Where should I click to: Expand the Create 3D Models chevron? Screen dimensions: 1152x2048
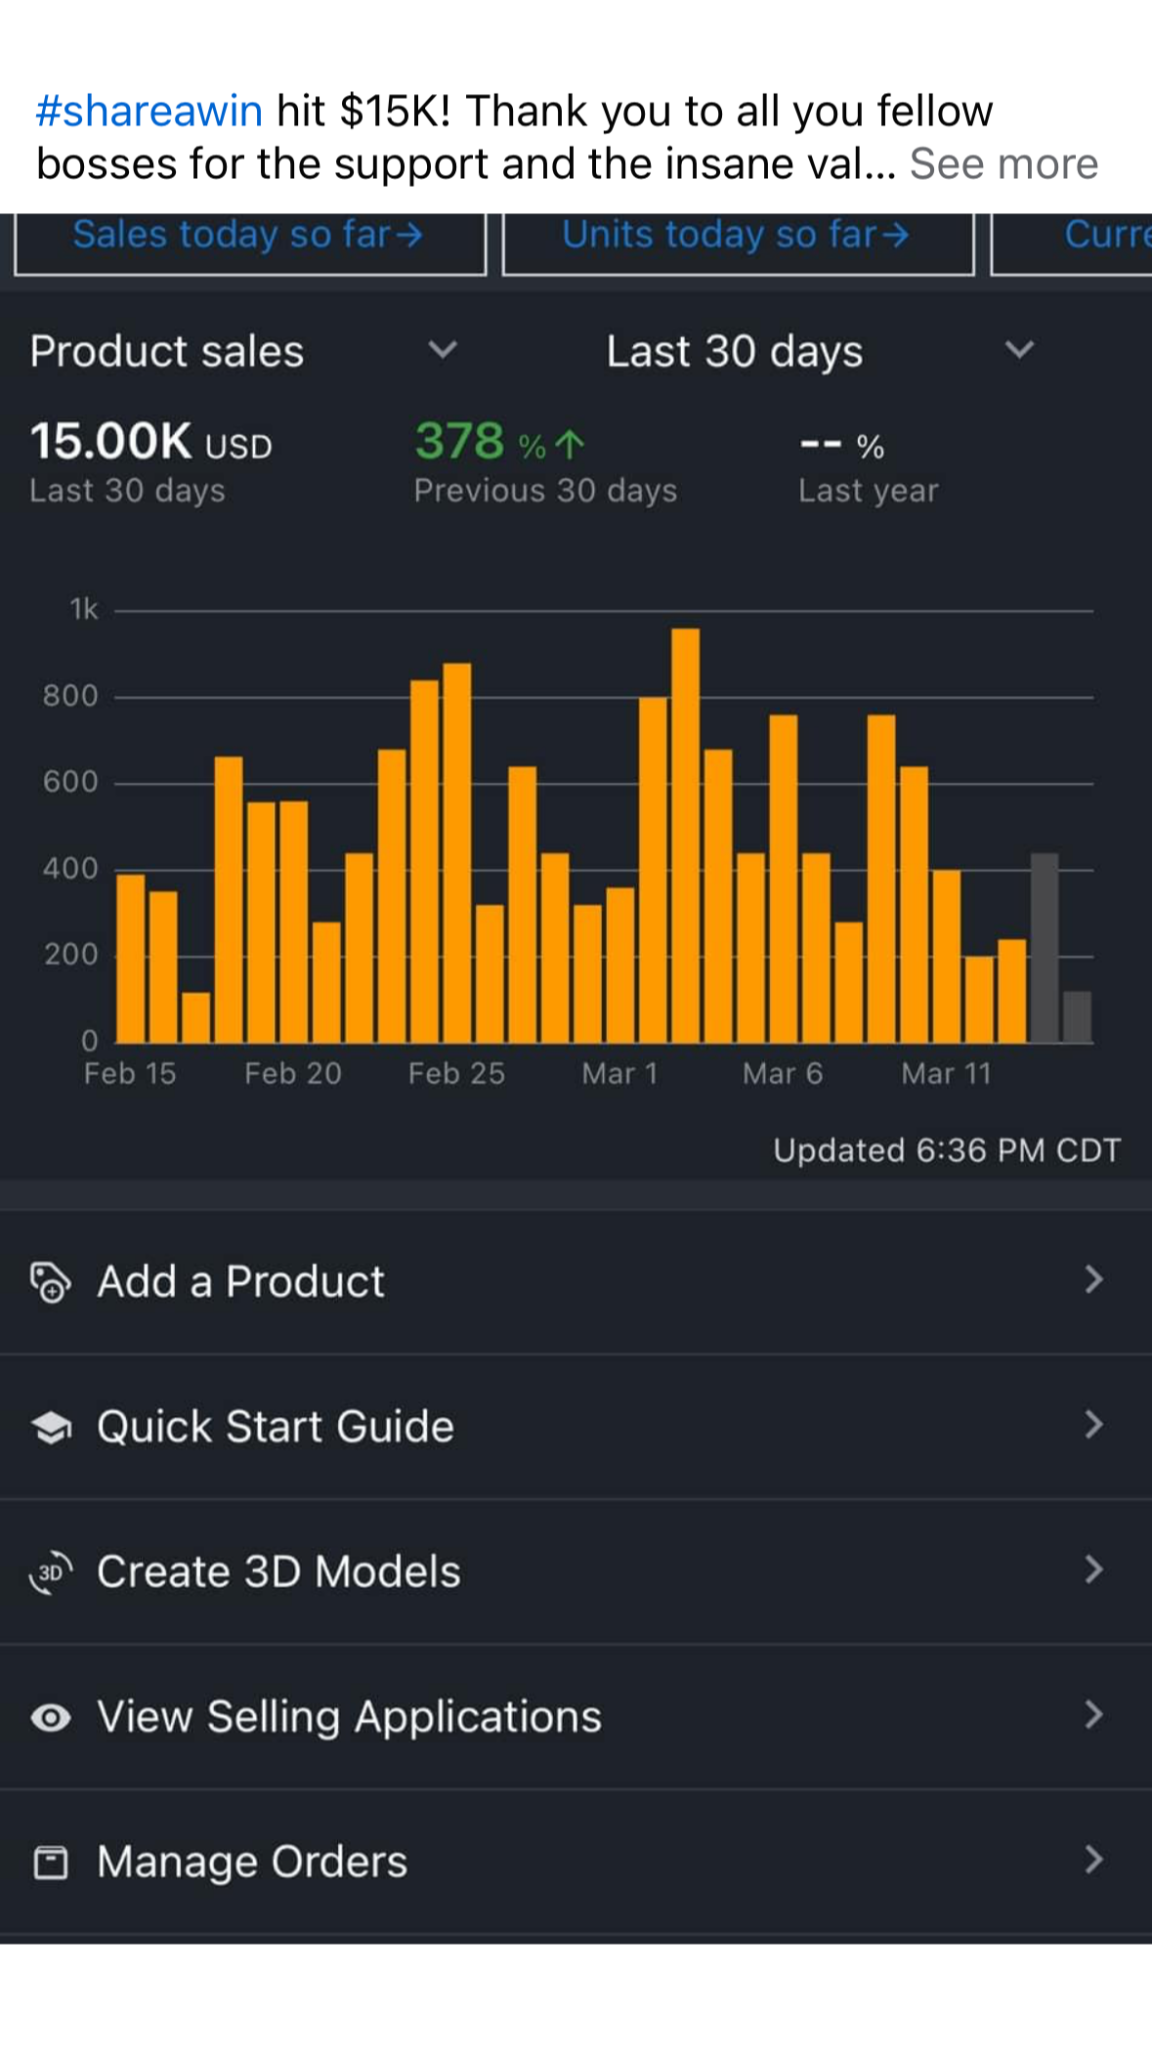click(1094, 1570)
